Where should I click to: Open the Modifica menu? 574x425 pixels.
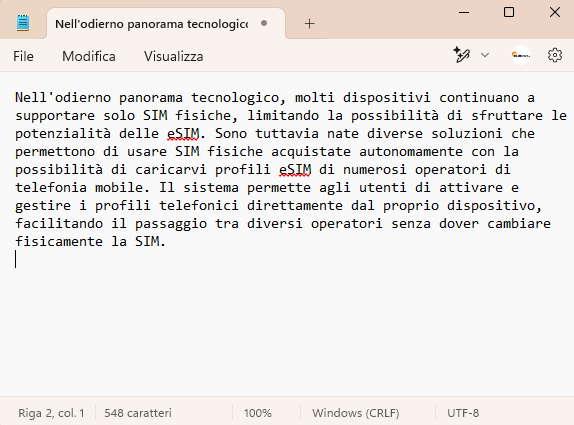click(89, 56)
